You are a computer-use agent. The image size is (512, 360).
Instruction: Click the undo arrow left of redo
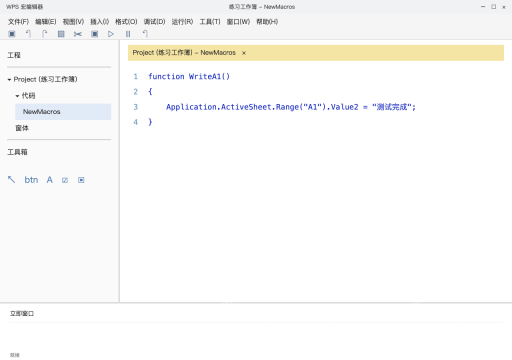[29, 34]
